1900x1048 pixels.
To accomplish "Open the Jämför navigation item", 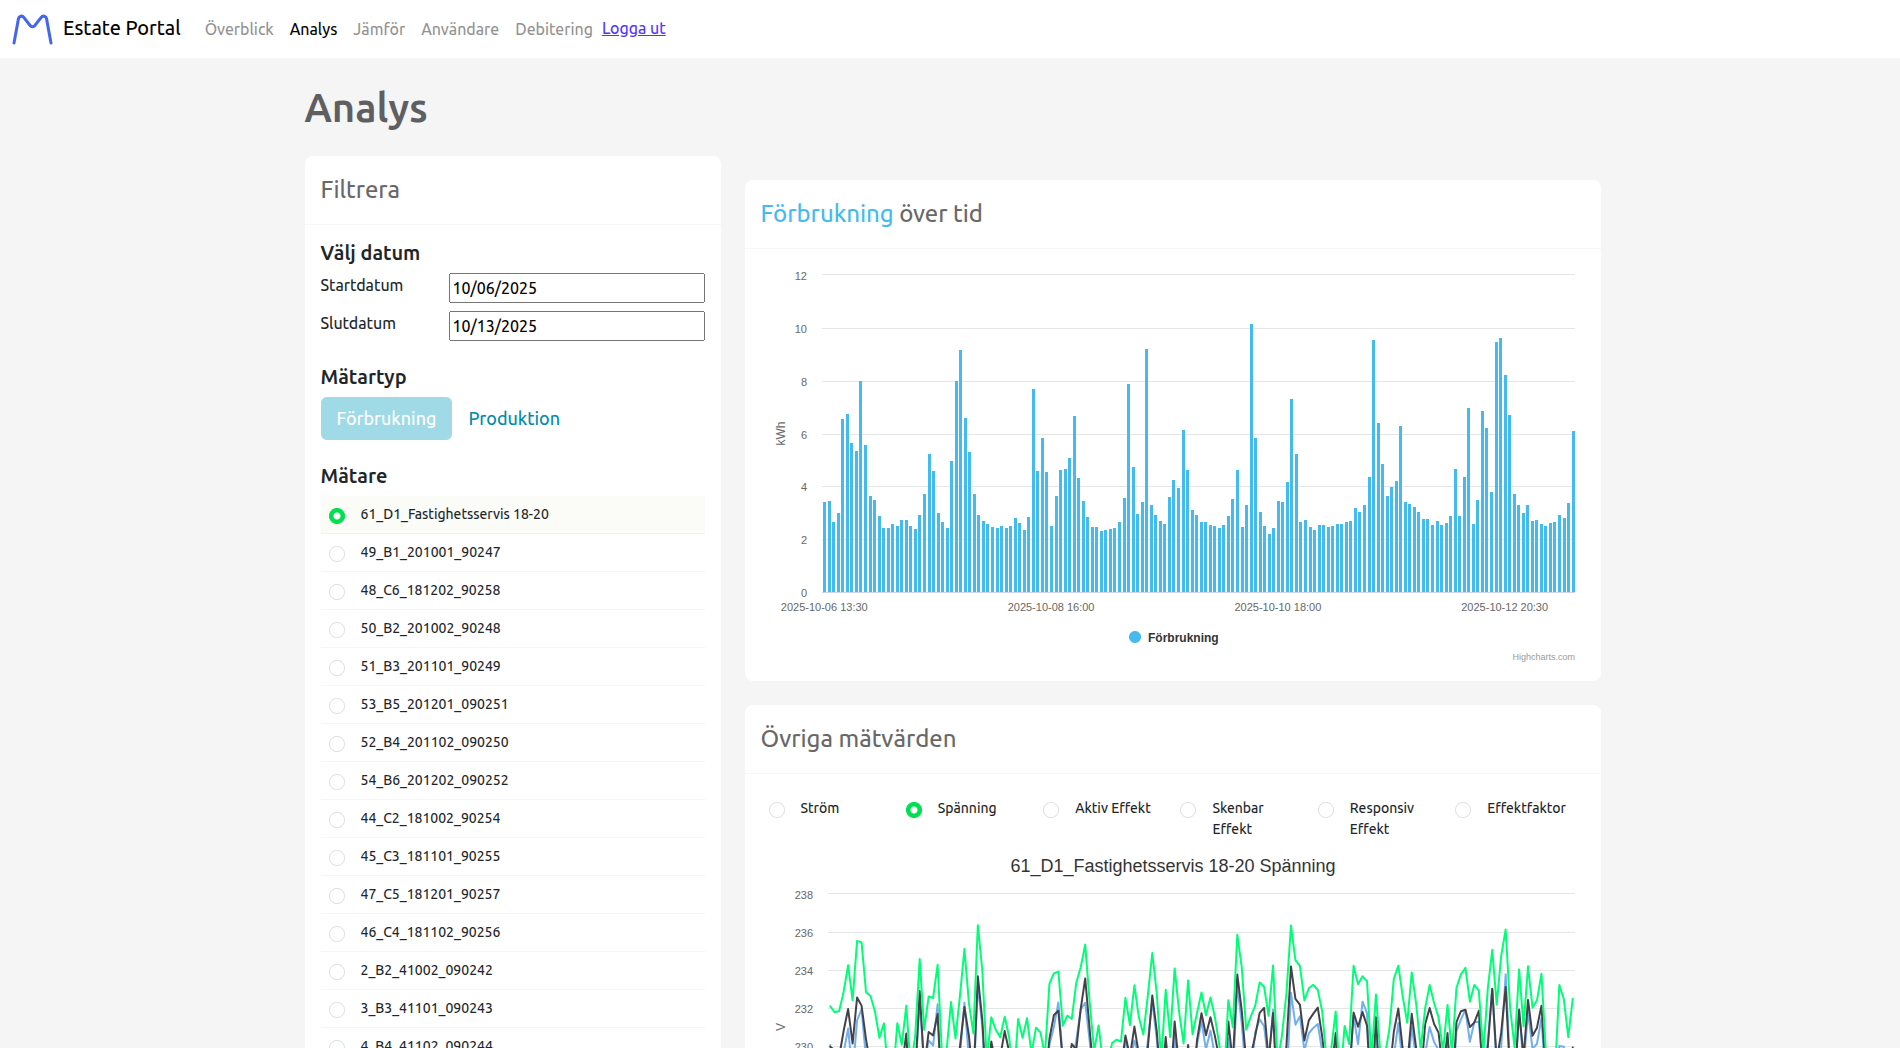I will 379,29.
